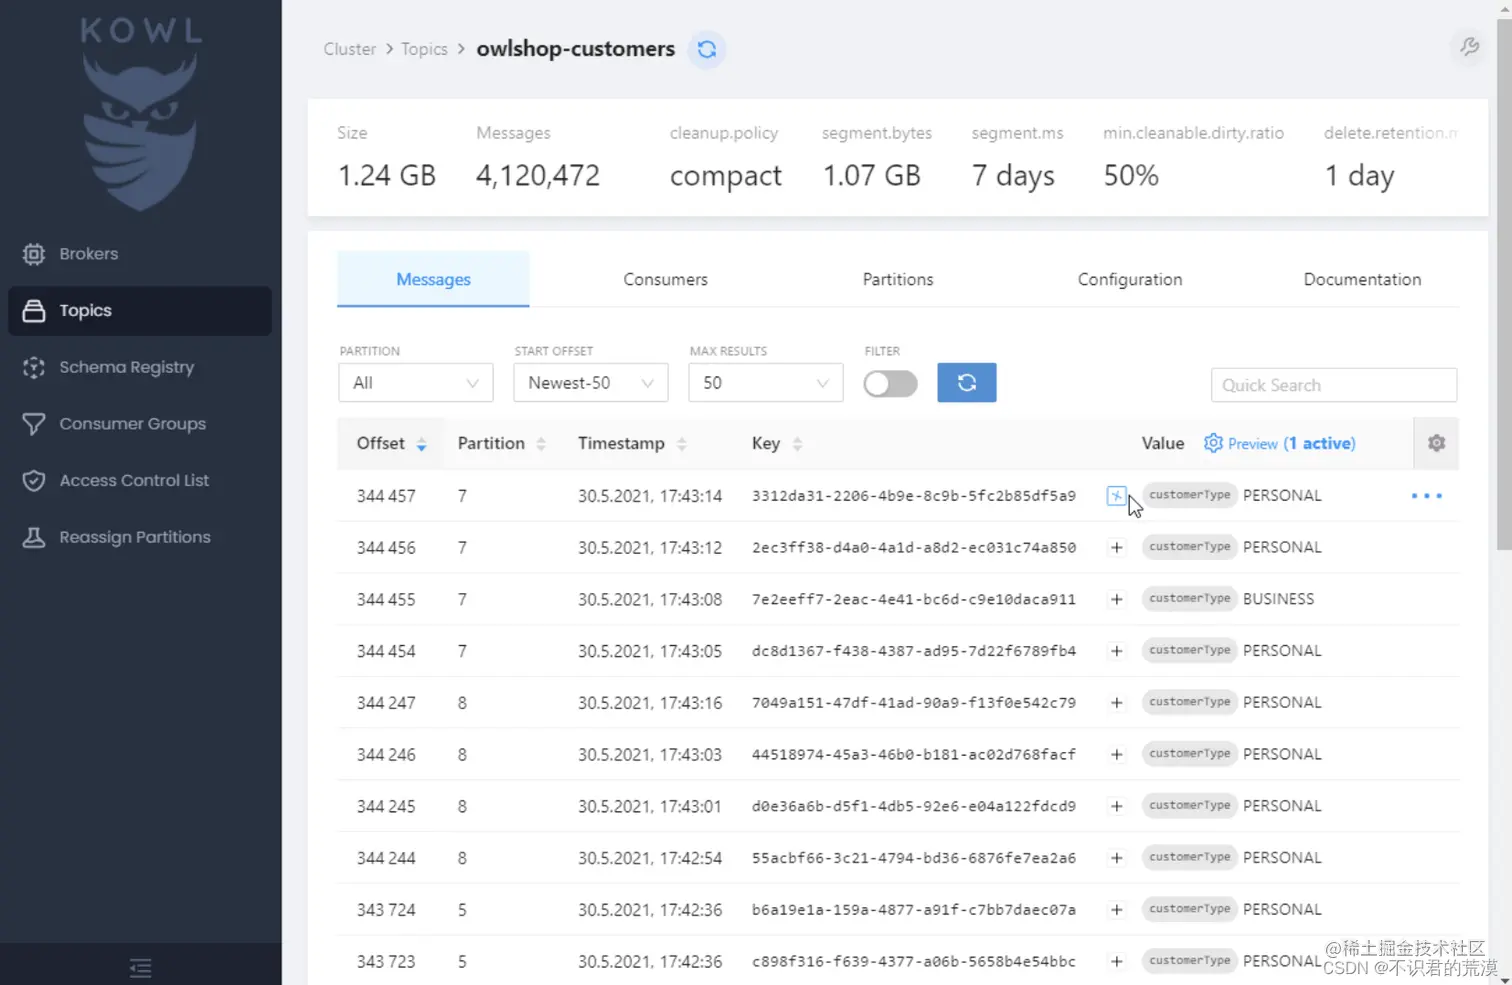Switch to the Messages tab
1512x985 pixels.
click(433, 279)
